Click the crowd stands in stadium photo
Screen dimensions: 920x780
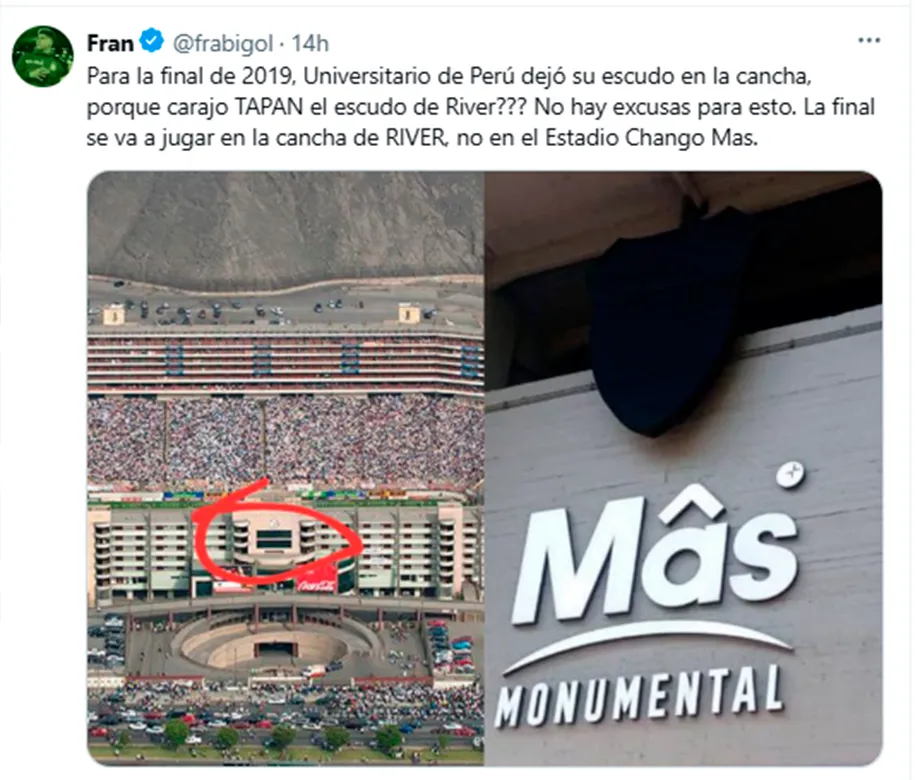click(285, 440)
